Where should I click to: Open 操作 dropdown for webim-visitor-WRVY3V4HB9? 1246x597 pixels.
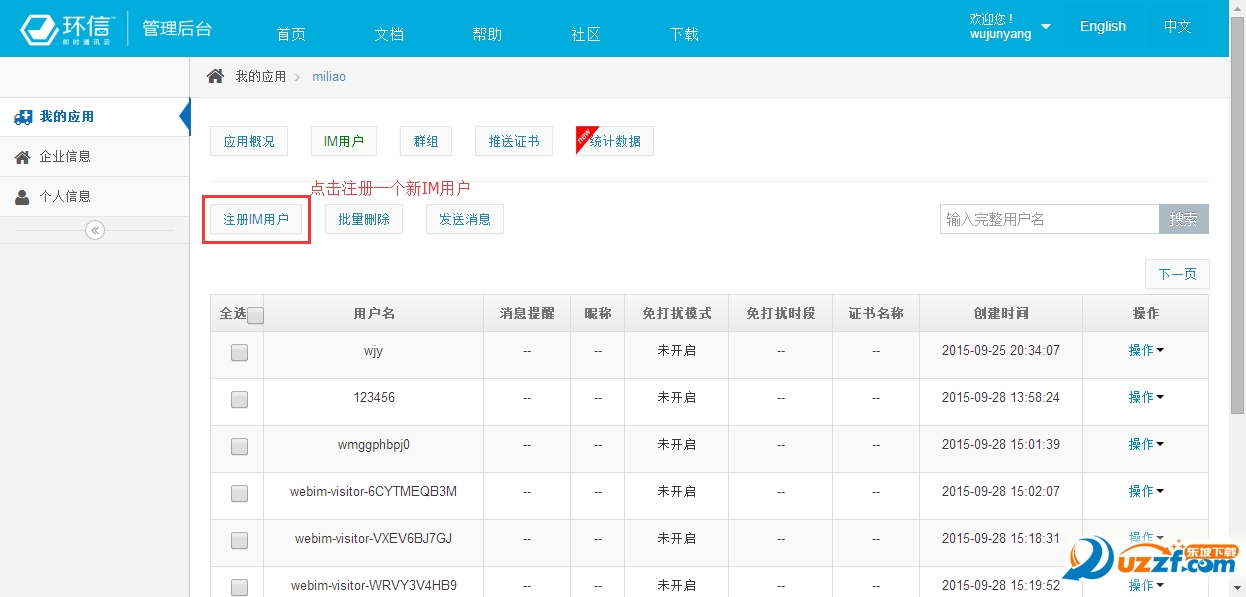pyautogui.click(x=1146, y=585)
